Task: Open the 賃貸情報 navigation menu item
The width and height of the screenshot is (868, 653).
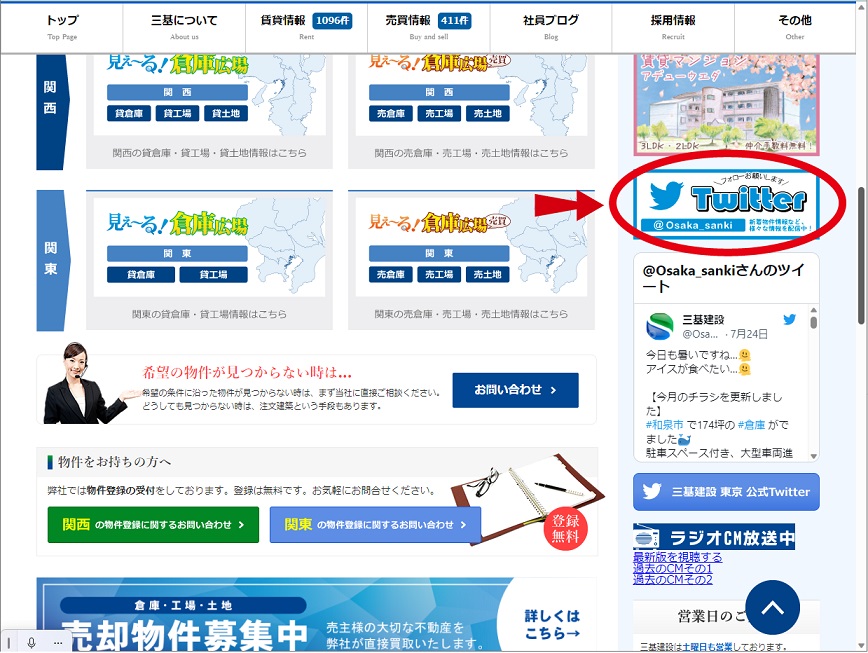Action: click(x=305, y=26)
